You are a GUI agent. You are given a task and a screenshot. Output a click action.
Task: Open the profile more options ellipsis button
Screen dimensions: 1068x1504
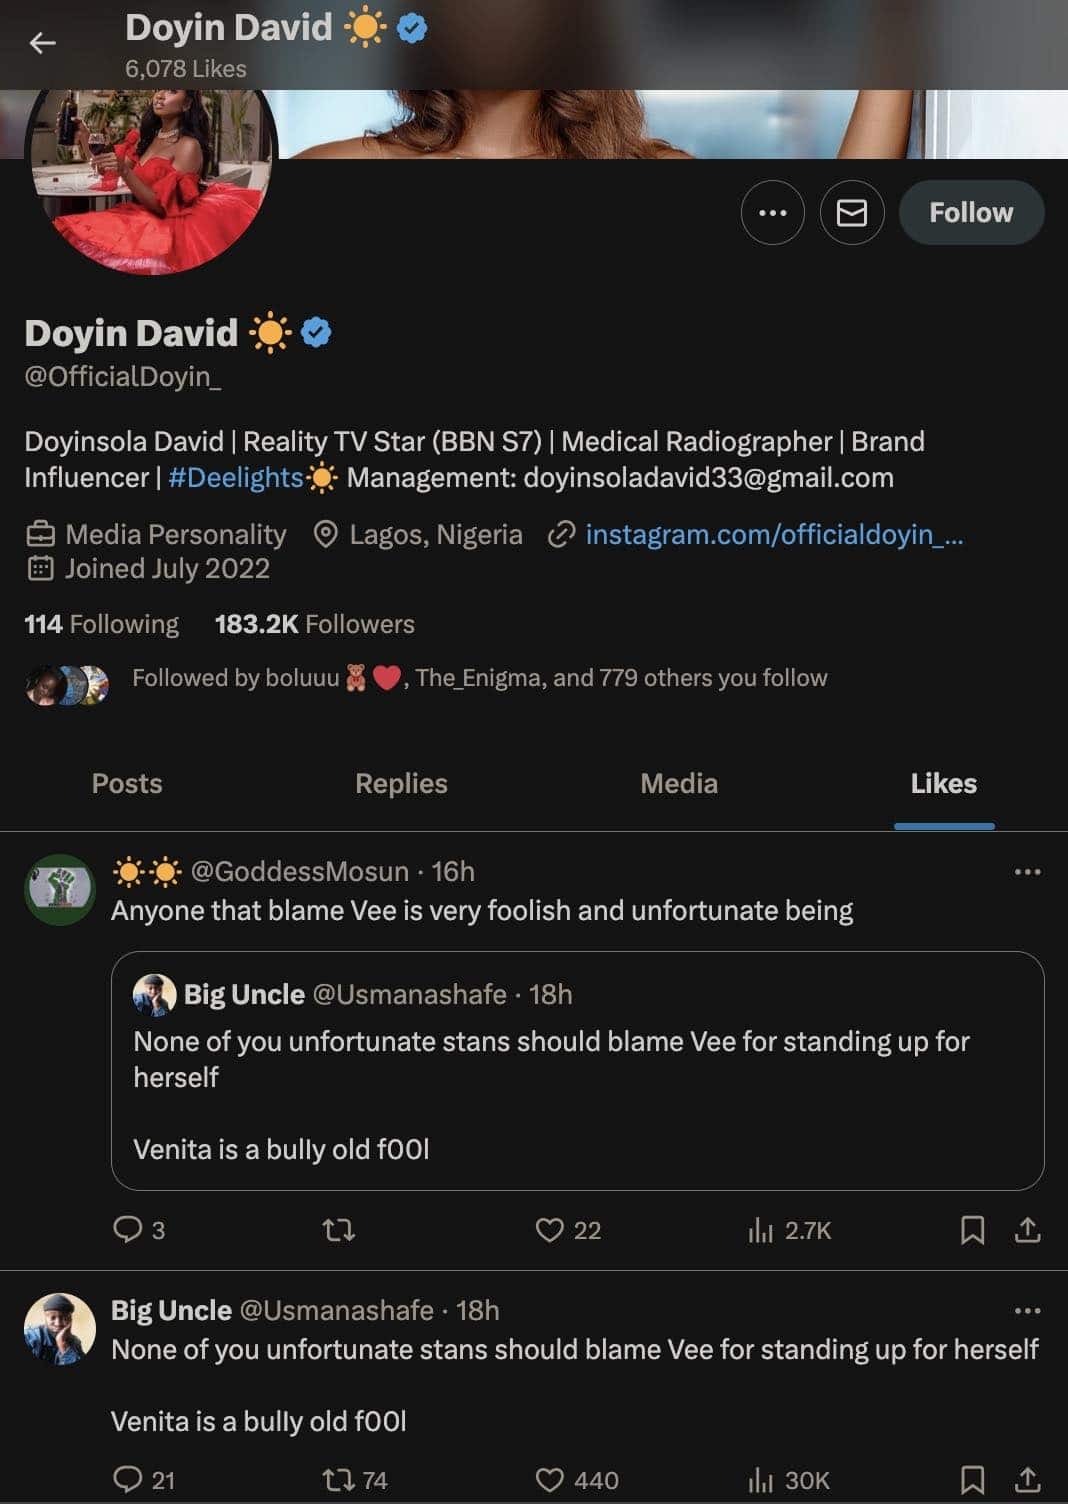(x=772, y=213)
